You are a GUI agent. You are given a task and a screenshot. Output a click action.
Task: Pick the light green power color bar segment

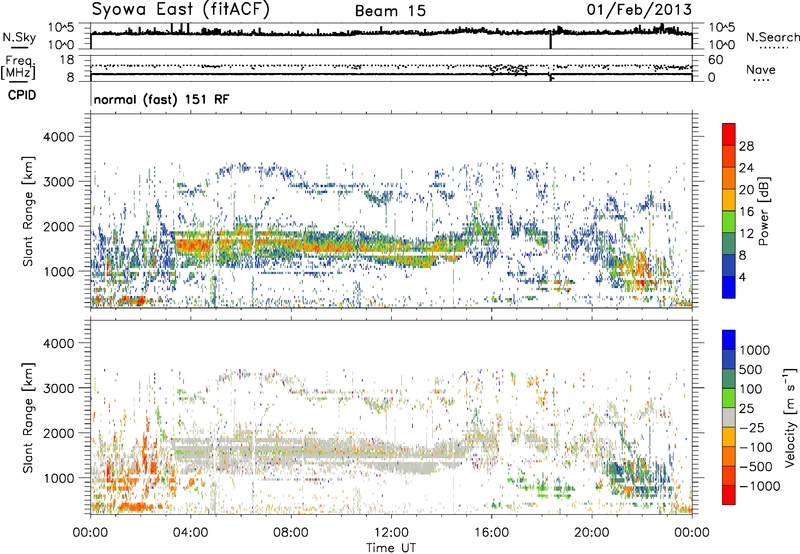729,222
